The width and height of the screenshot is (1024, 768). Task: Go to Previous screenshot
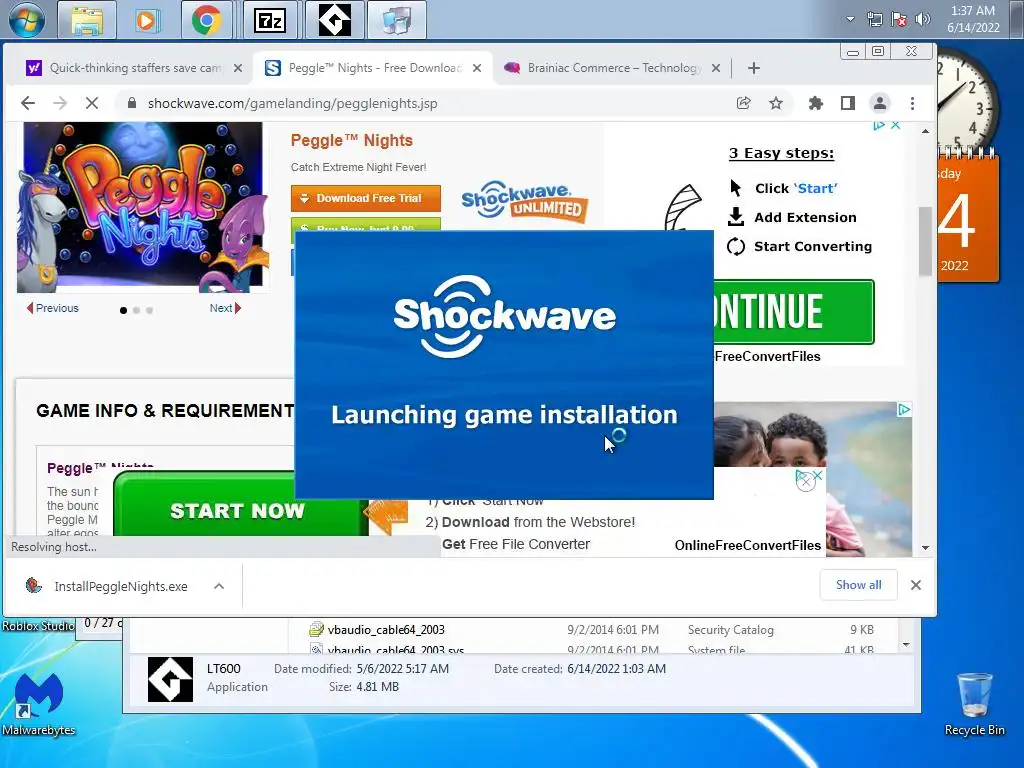coord(52,308)
